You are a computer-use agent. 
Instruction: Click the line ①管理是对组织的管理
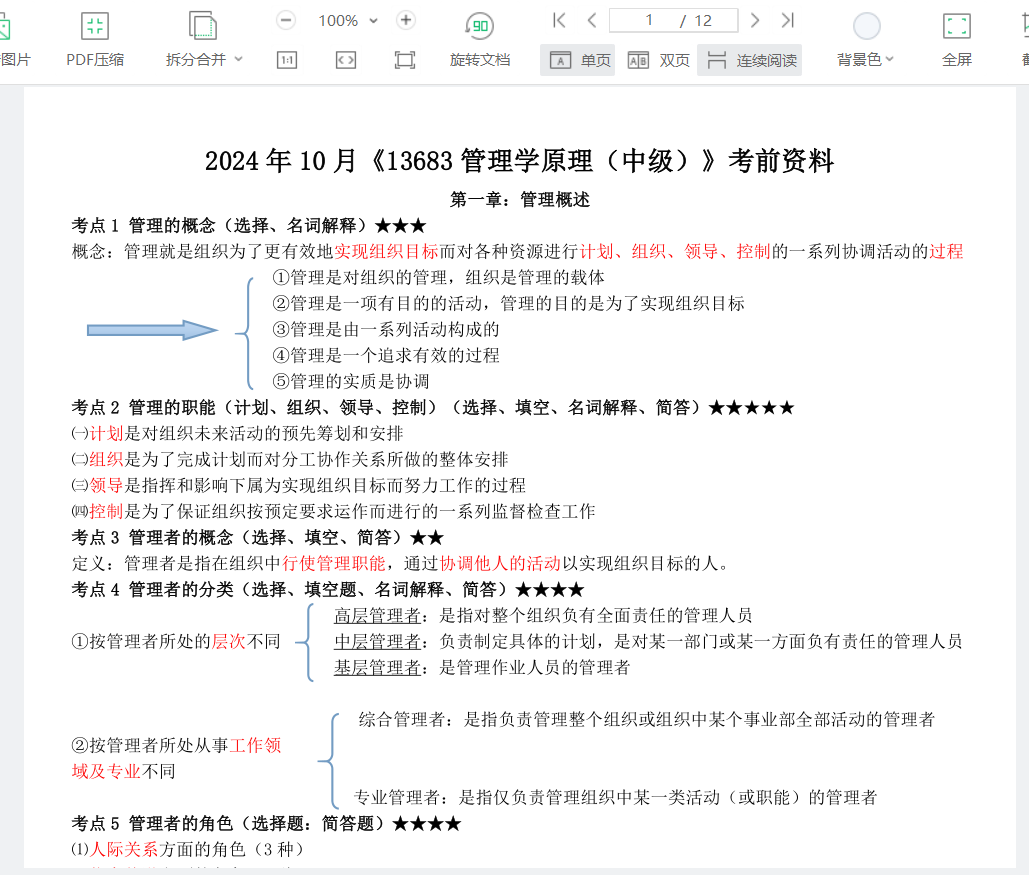(438, 278)
